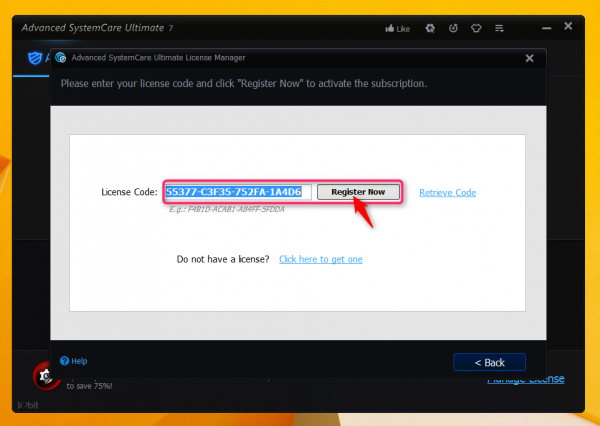Click into the License Code input field

238,192
